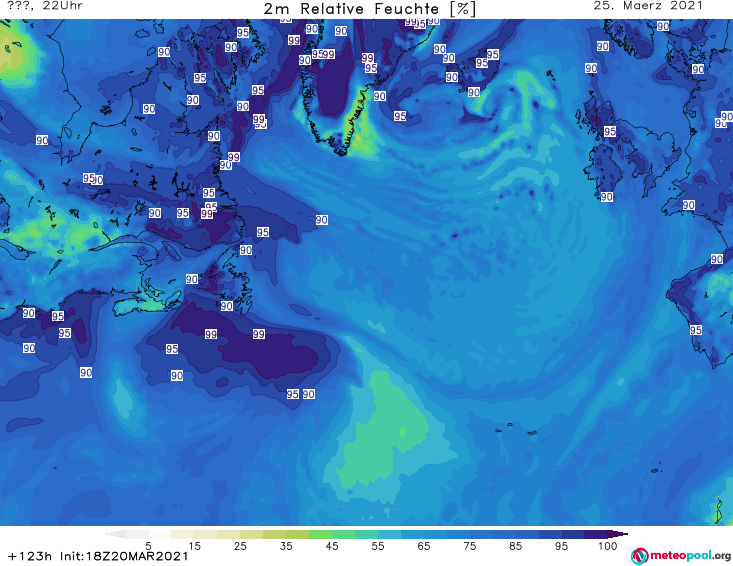This screenshot has height=566, width=733.
Task: Click the '75' value on the color scale
Action: coord(469,546)
